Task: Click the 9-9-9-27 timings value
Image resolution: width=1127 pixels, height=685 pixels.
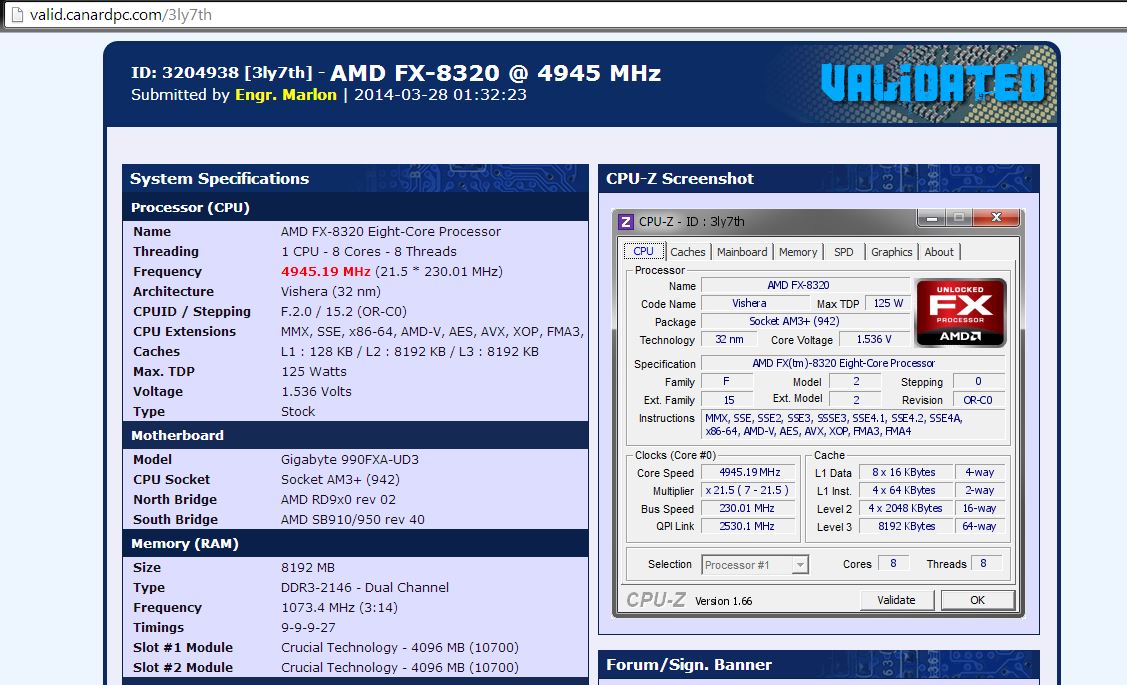Action: (308, 627)
